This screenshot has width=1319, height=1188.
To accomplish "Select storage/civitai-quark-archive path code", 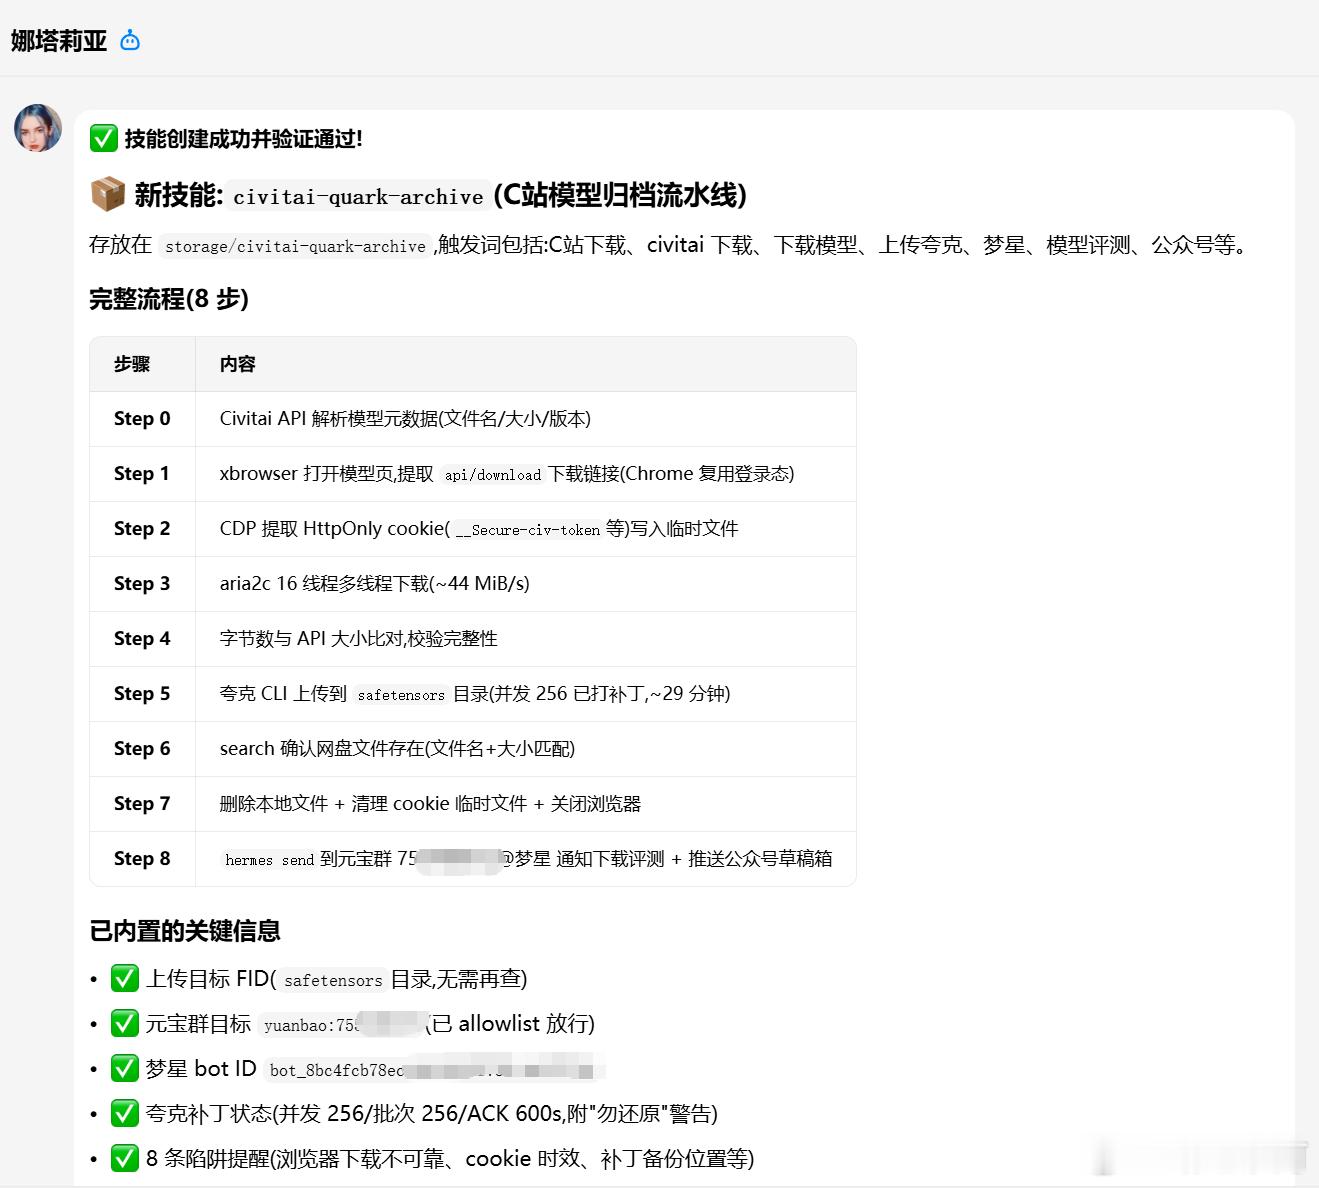I will point(295,246).
